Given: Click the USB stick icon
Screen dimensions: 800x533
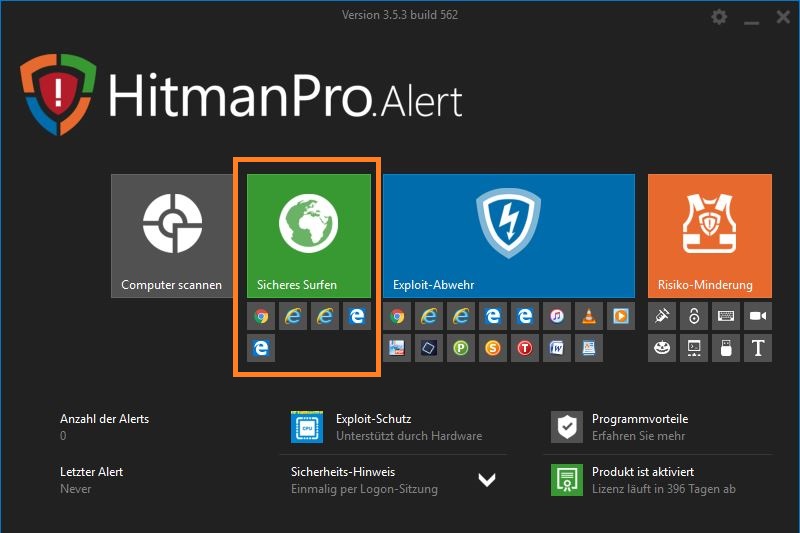Looking at the screenshot, I should pyautogui.click(x=726, y=348).
